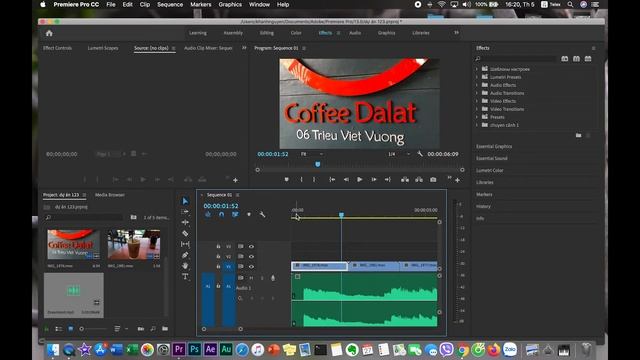This screenshot has width=640, height=360.
Task: Toggle A1 track lock
Action: pyautogui.click(x=218, y=286)
